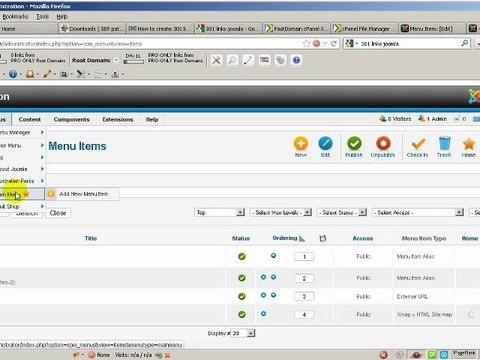Reload the page with refresh icon
The width and height of the screenshot is (480, 360).
[333, 43]
